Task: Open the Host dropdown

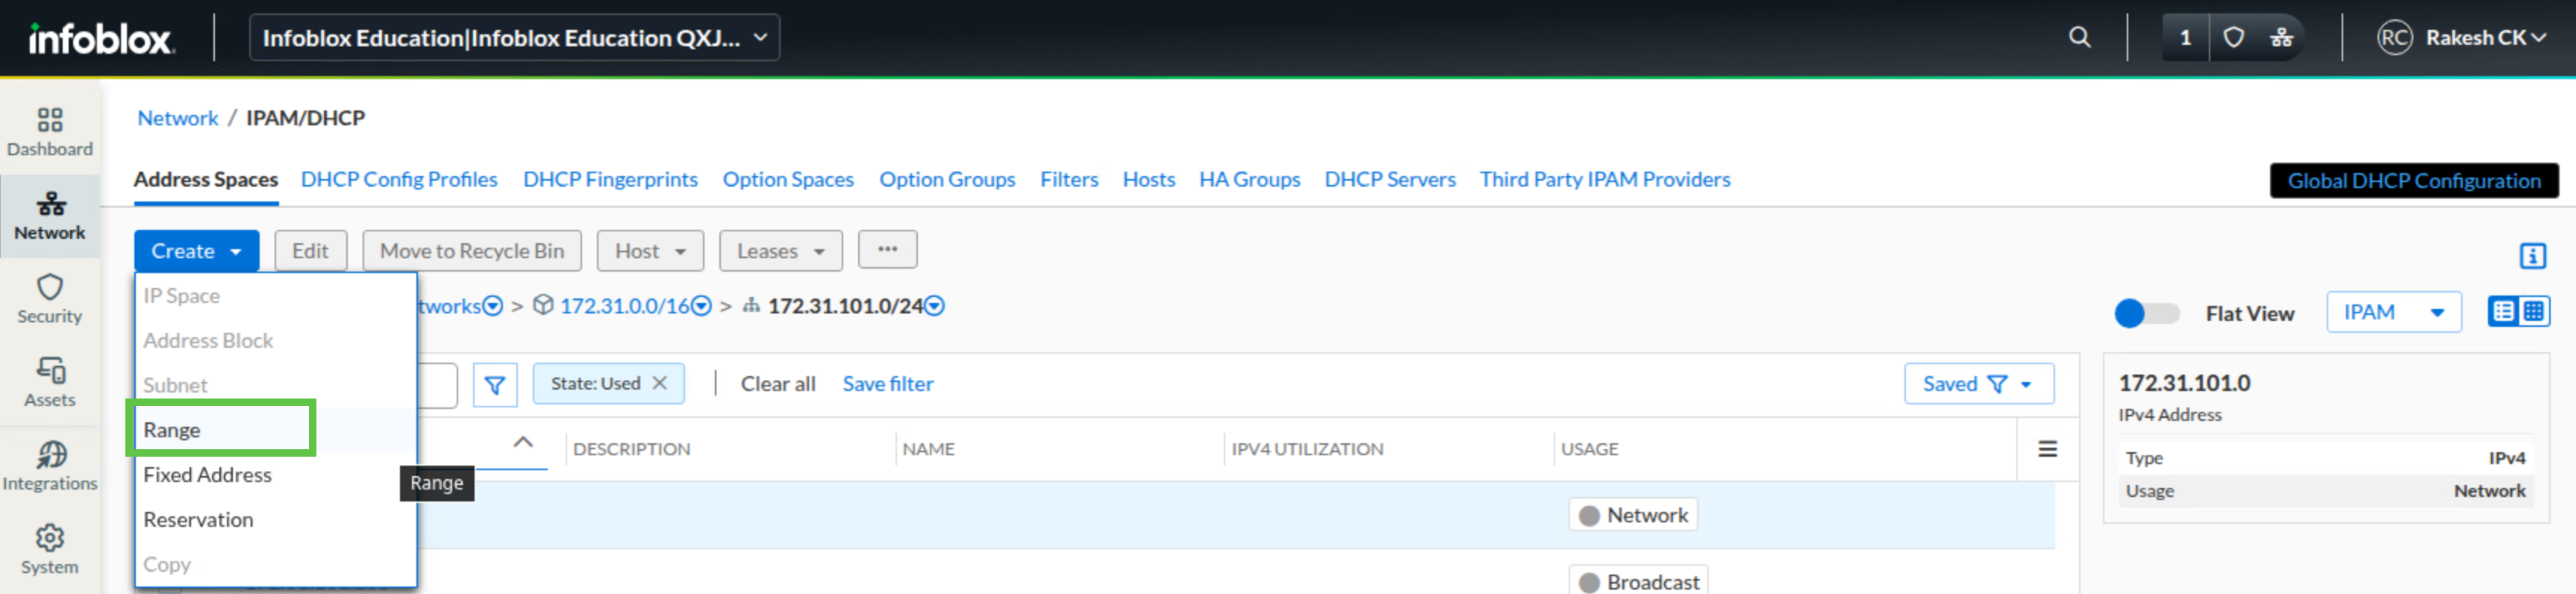Action: tap(650, 251)
